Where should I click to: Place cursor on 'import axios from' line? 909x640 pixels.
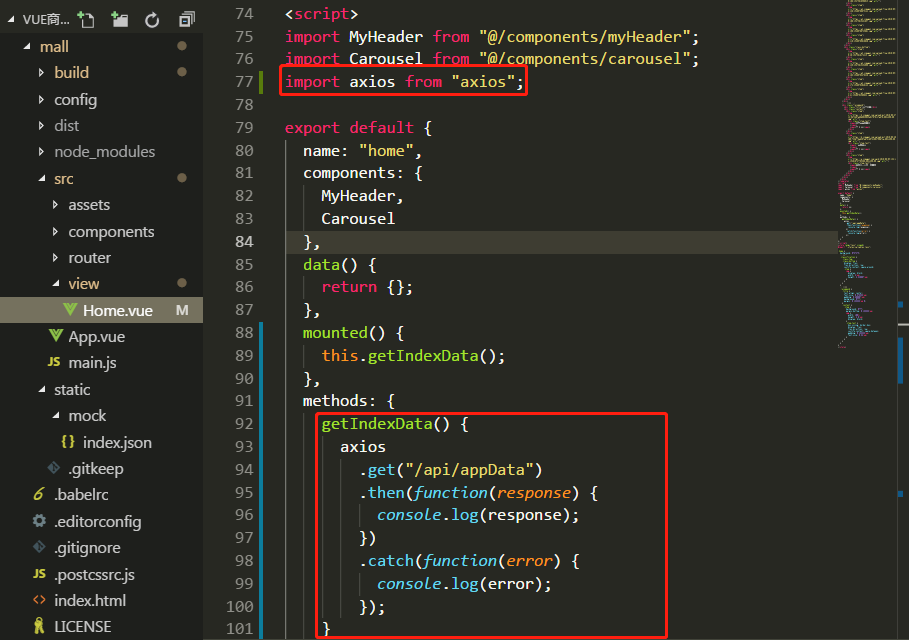pos(403,82)
